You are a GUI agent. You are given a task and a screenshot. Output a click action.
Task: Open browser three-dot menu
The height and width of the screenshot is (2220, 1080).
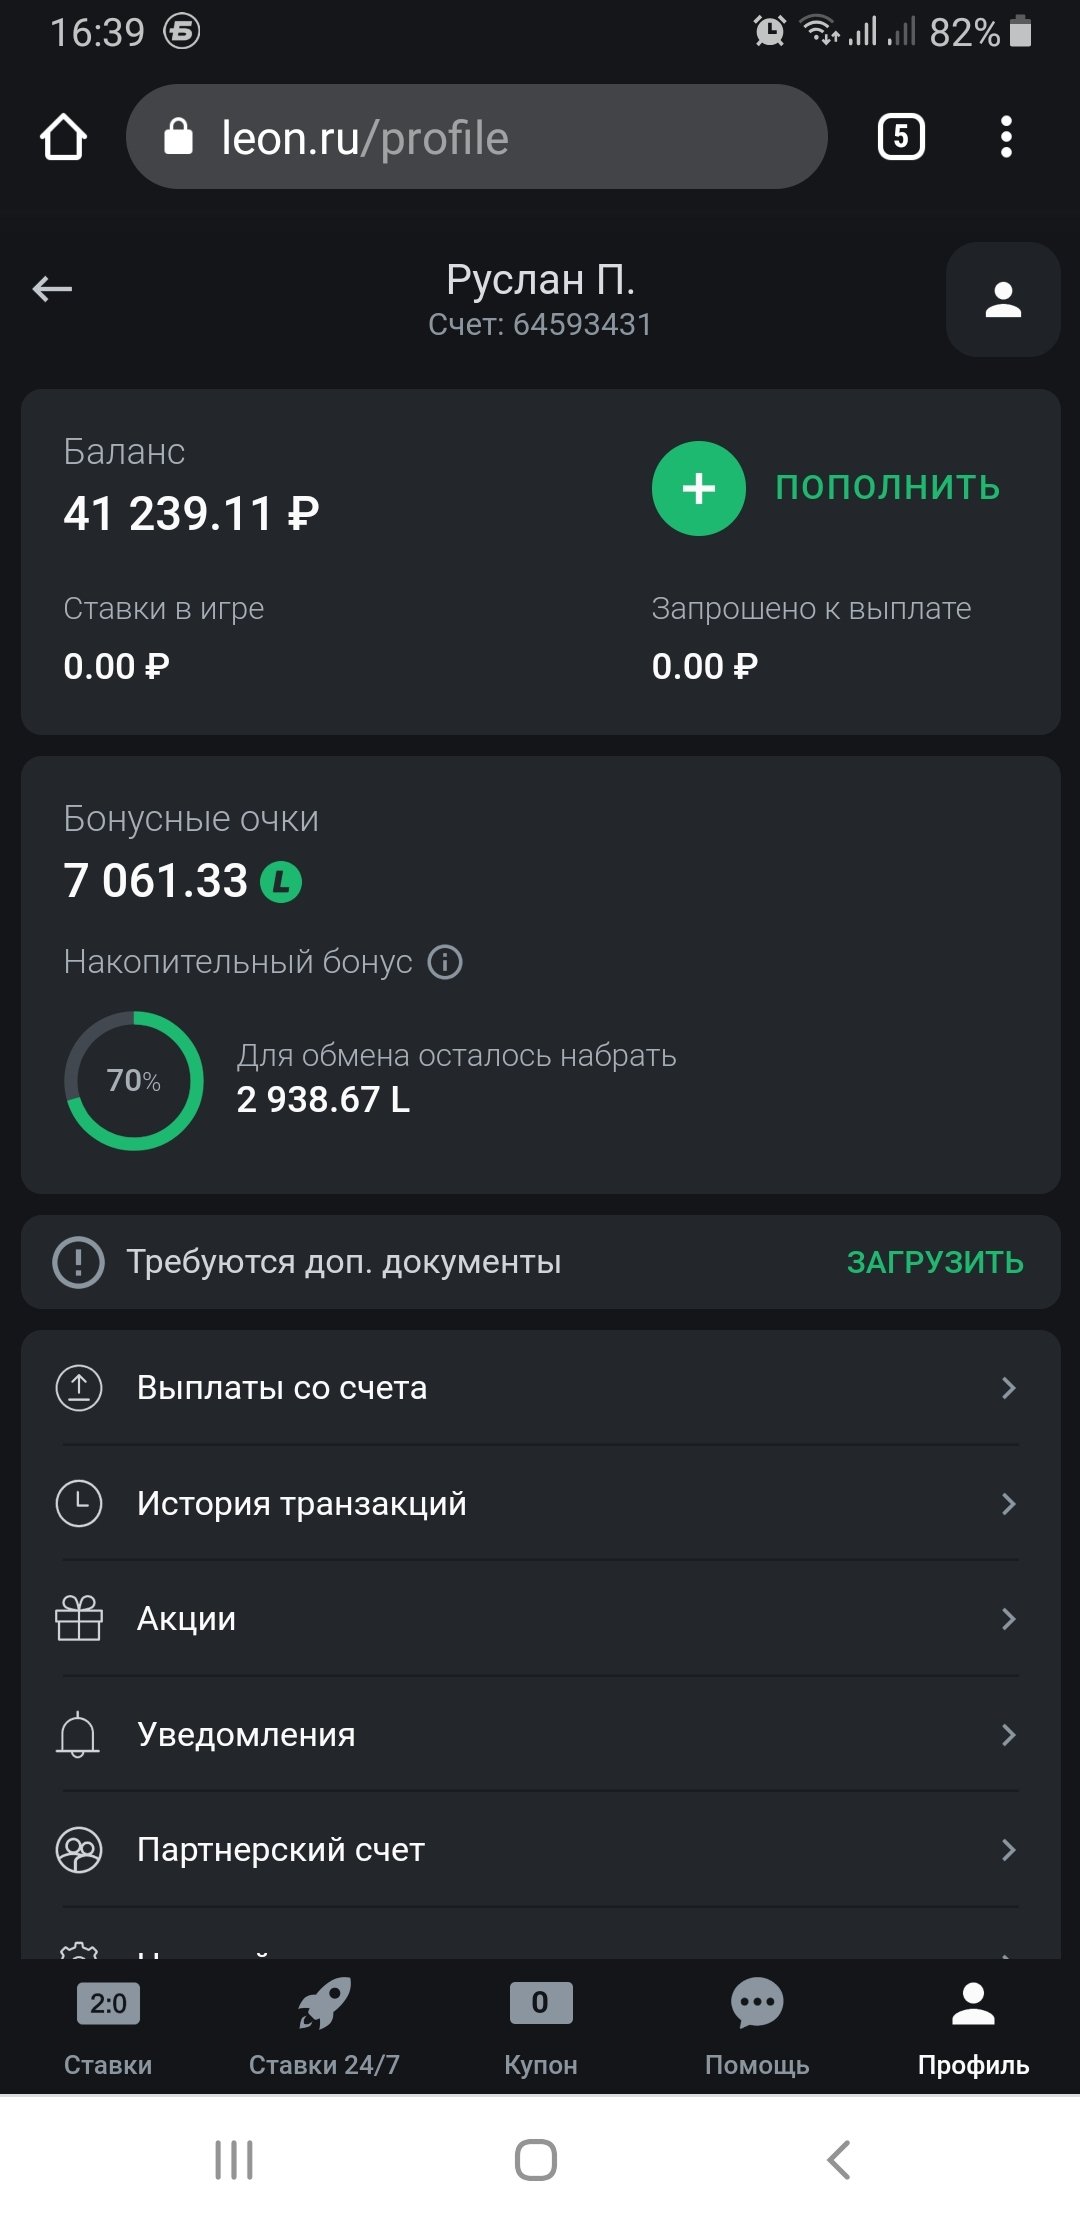(1006, 137)
